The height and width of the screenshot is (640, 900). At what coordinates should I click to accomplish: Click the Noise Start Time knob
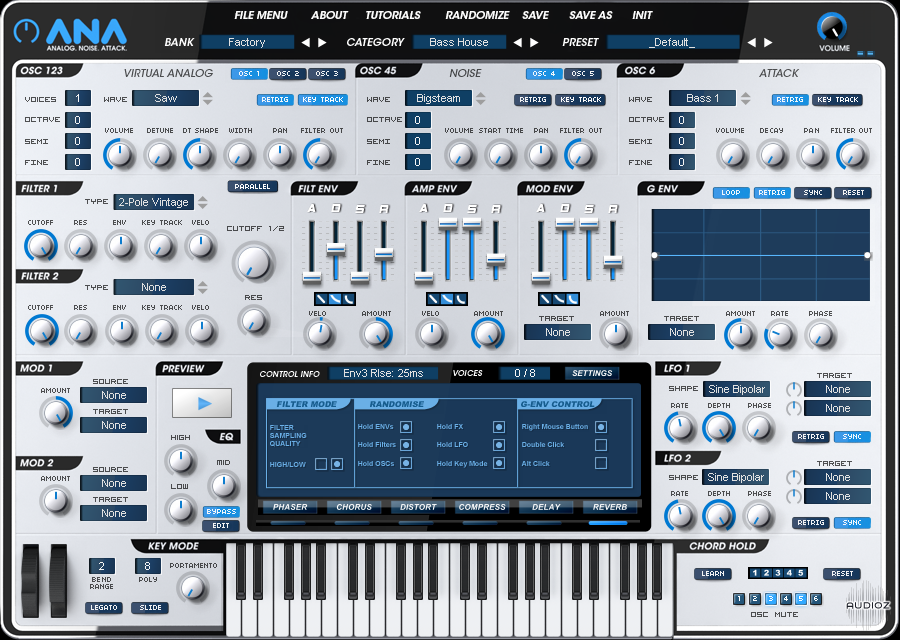(x=501, y=154)
